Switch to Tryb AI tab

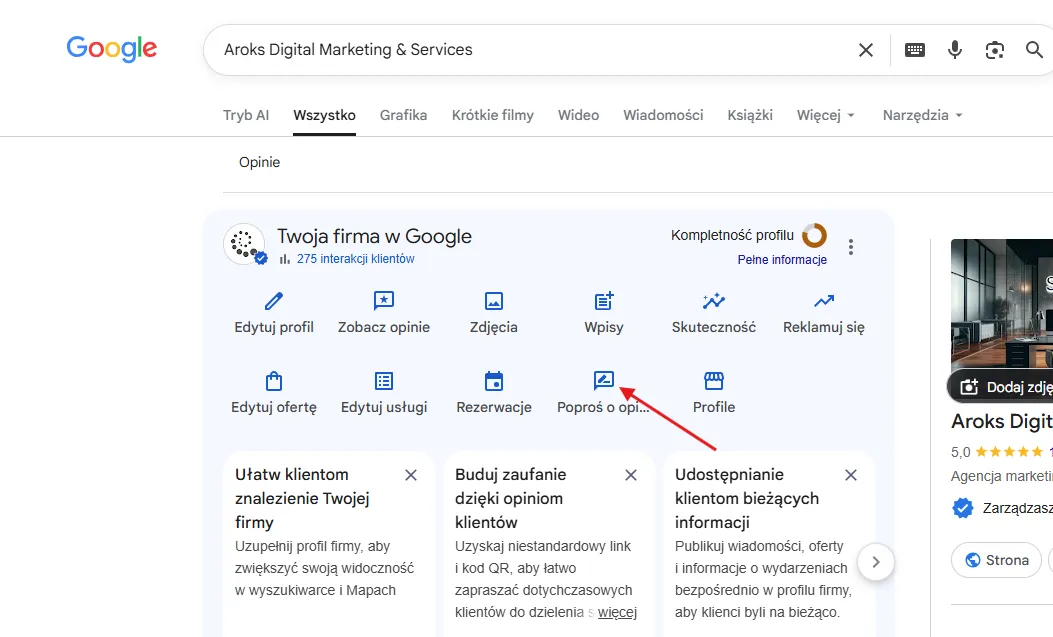coord(246,115)
